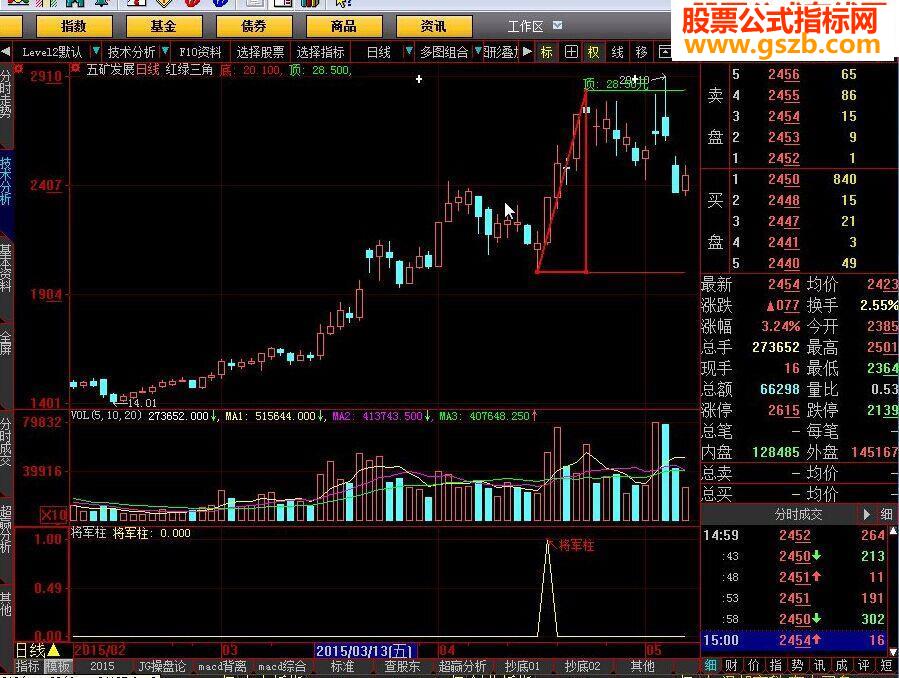
Task: Open the 评 comments tab icon
Action: tap(863, 665)
